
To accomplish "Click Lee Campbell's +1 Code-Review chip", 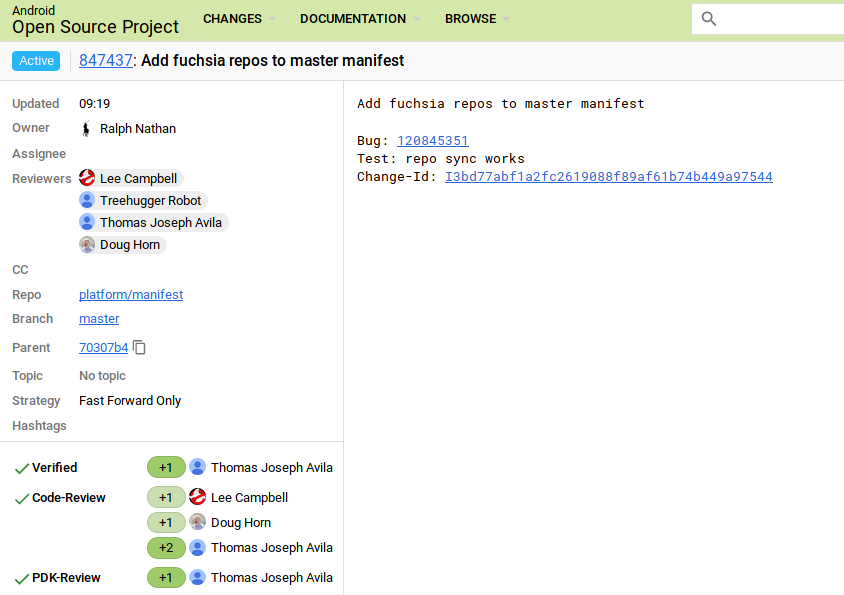I will (x=166, y=497).
